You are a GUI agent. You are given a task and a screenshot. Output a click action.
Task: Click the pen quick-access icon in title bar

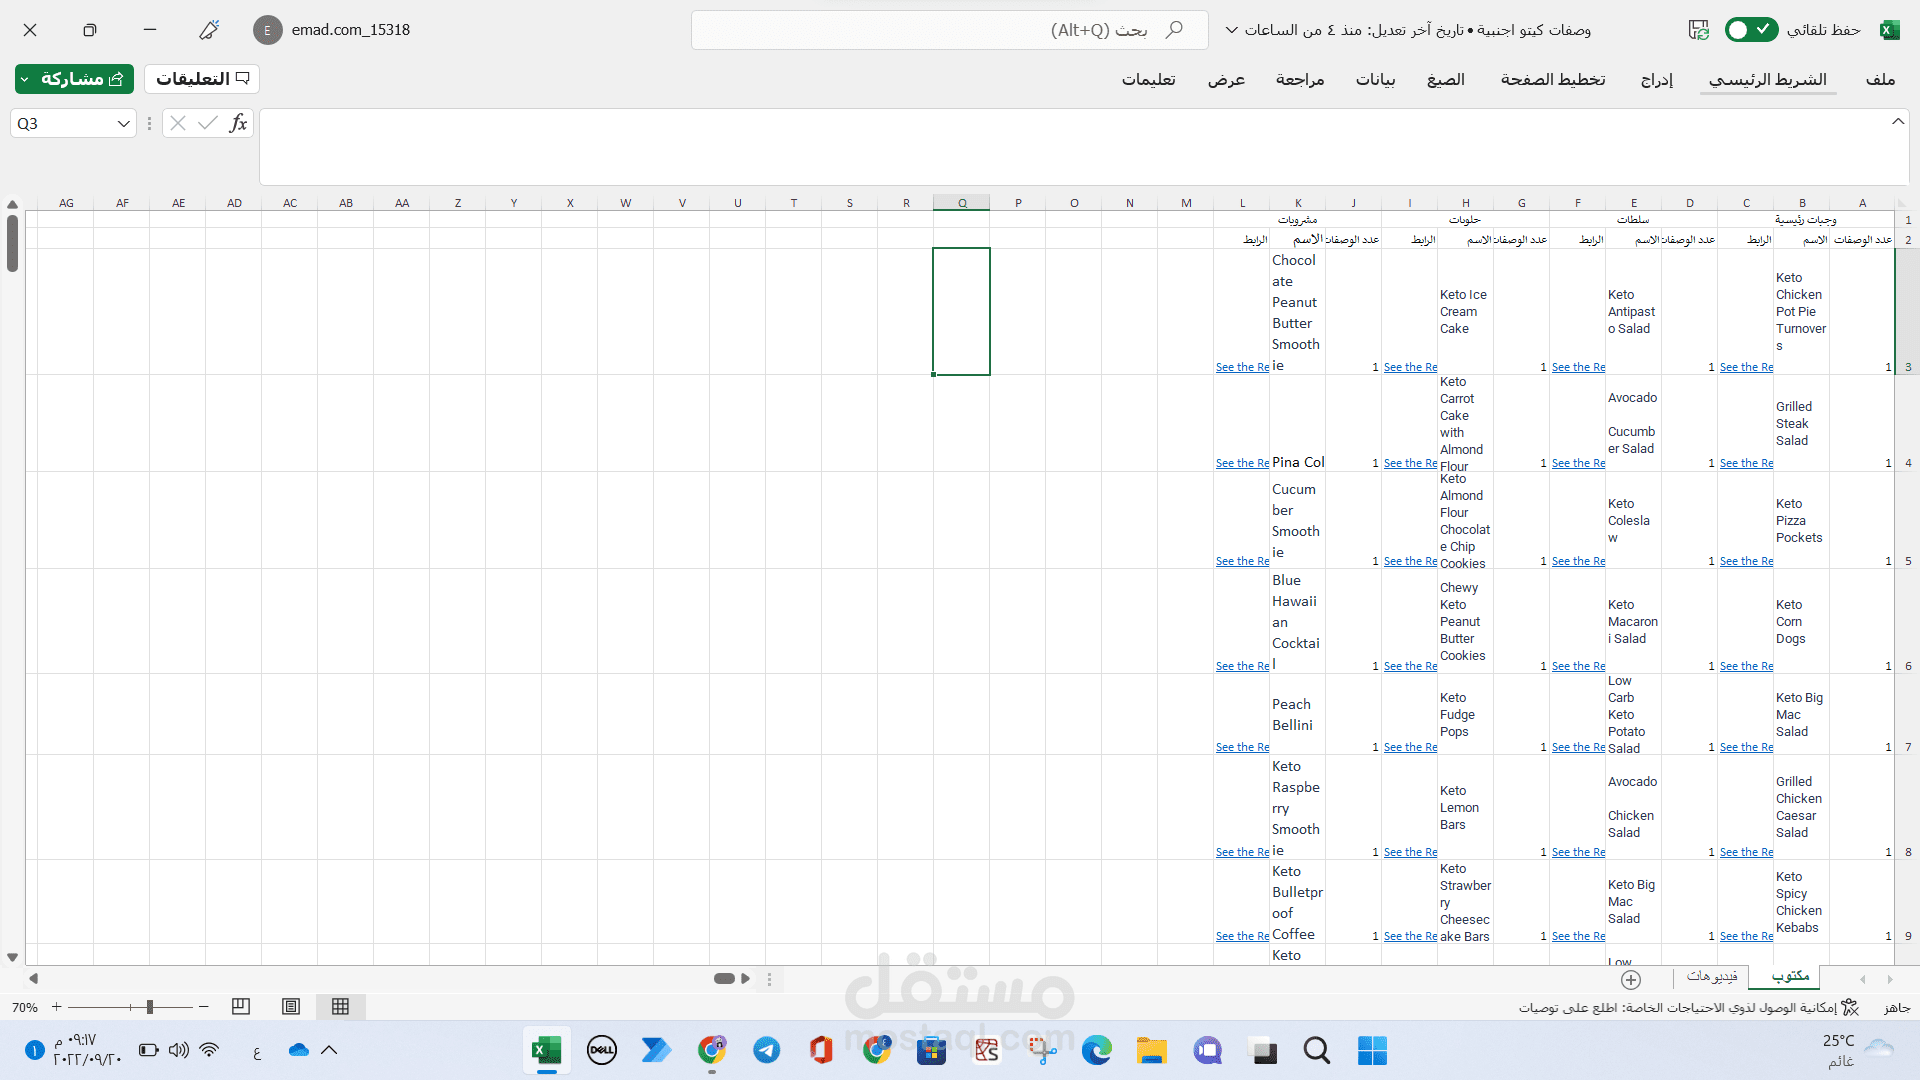coord(208,30)
